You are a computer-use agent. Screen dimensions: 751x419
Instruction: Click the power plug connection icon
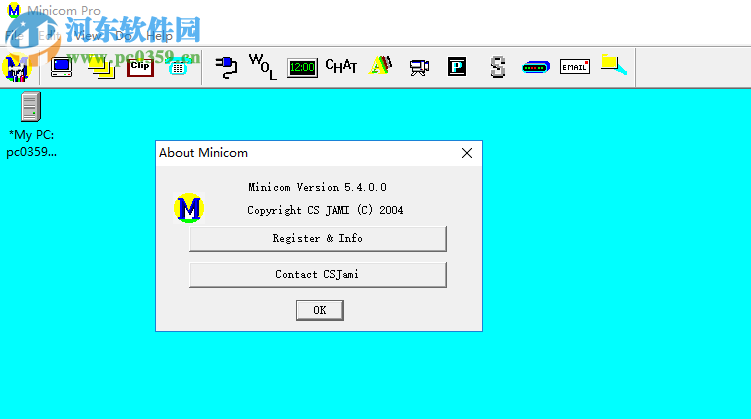click(x=226, y=67)
